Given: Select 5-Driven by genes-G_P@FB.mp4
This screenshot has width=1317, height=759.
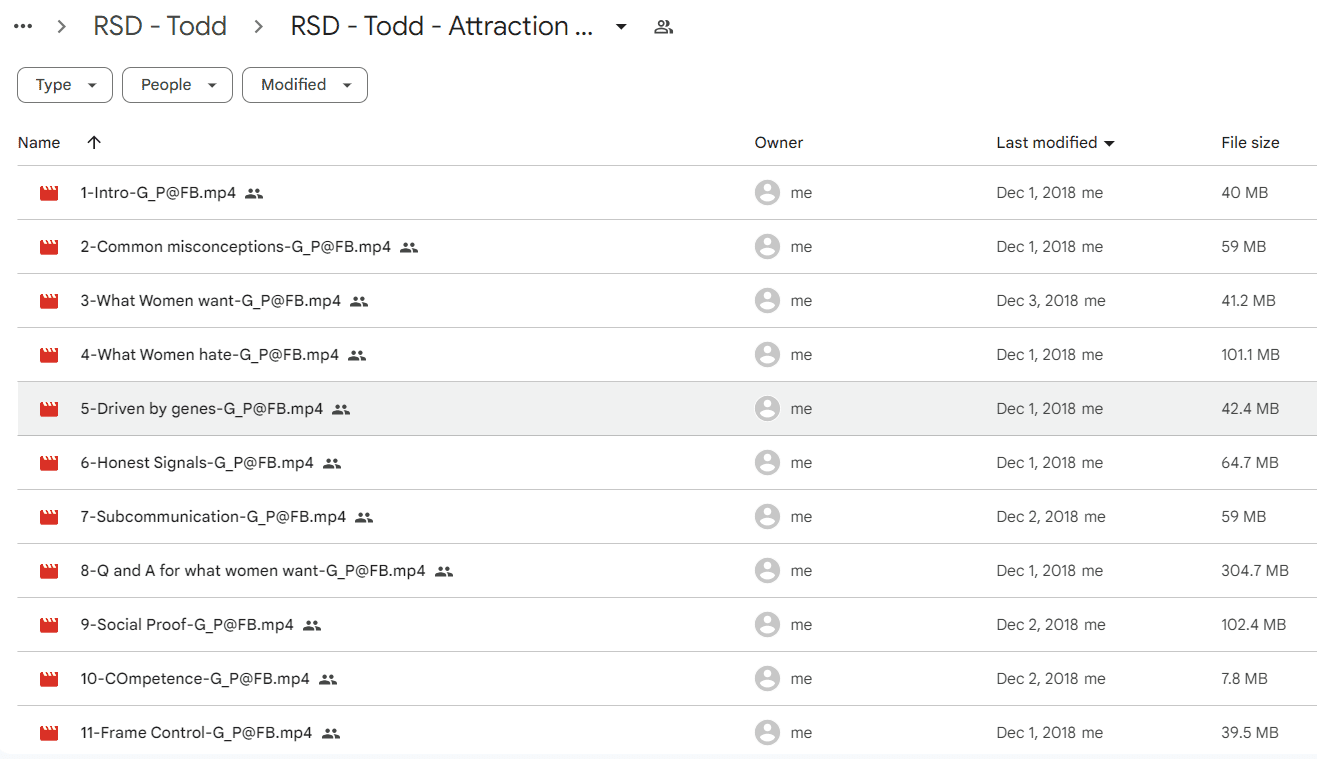Looking at the screenshot, I should [201, 409].
